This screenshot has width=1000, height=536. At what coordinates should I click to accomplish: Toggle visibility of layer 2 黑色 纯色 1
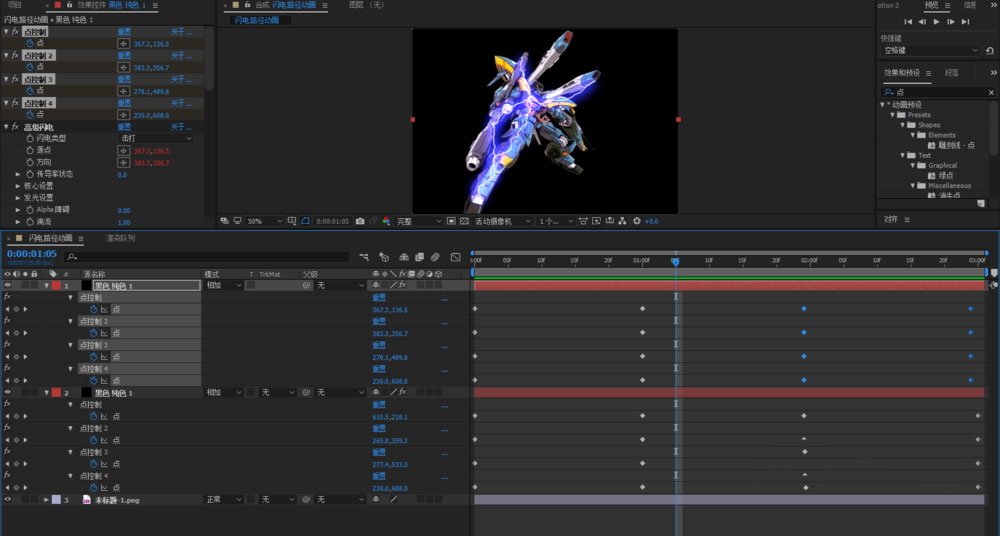coord(8,393)
